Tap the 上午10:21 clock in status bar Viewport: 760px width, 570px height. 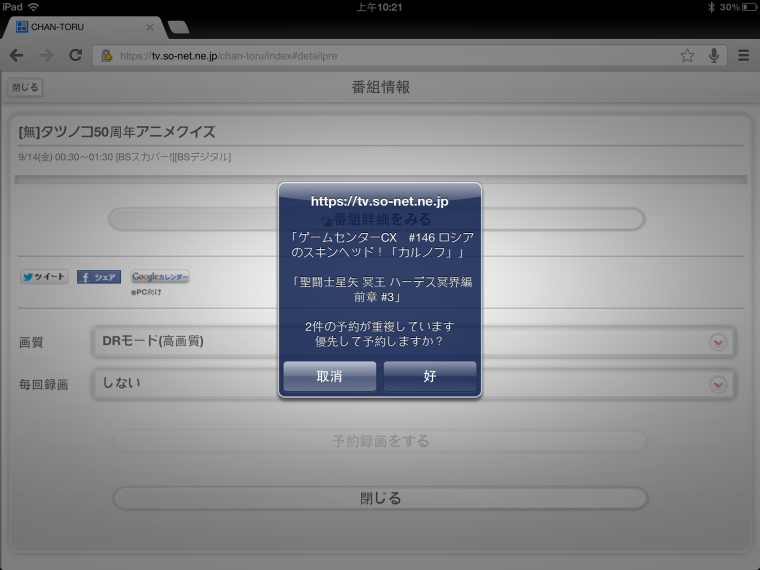point(380,7)
